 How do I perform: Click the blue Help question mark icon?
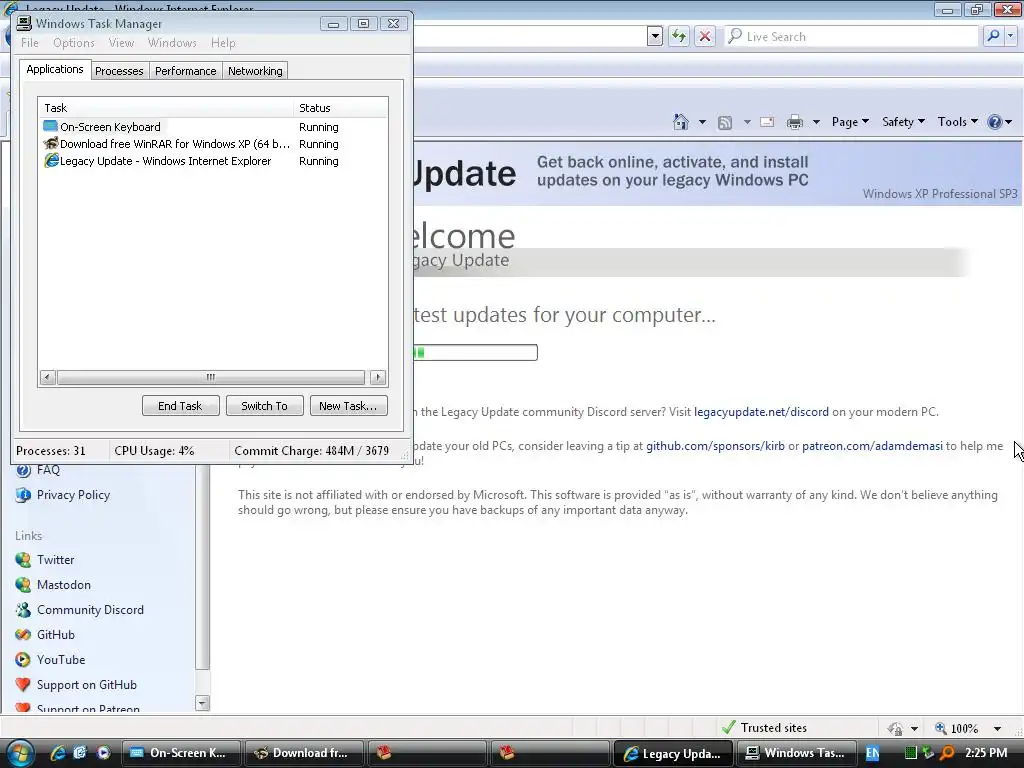pyautogui.click(x=994, y=122)
